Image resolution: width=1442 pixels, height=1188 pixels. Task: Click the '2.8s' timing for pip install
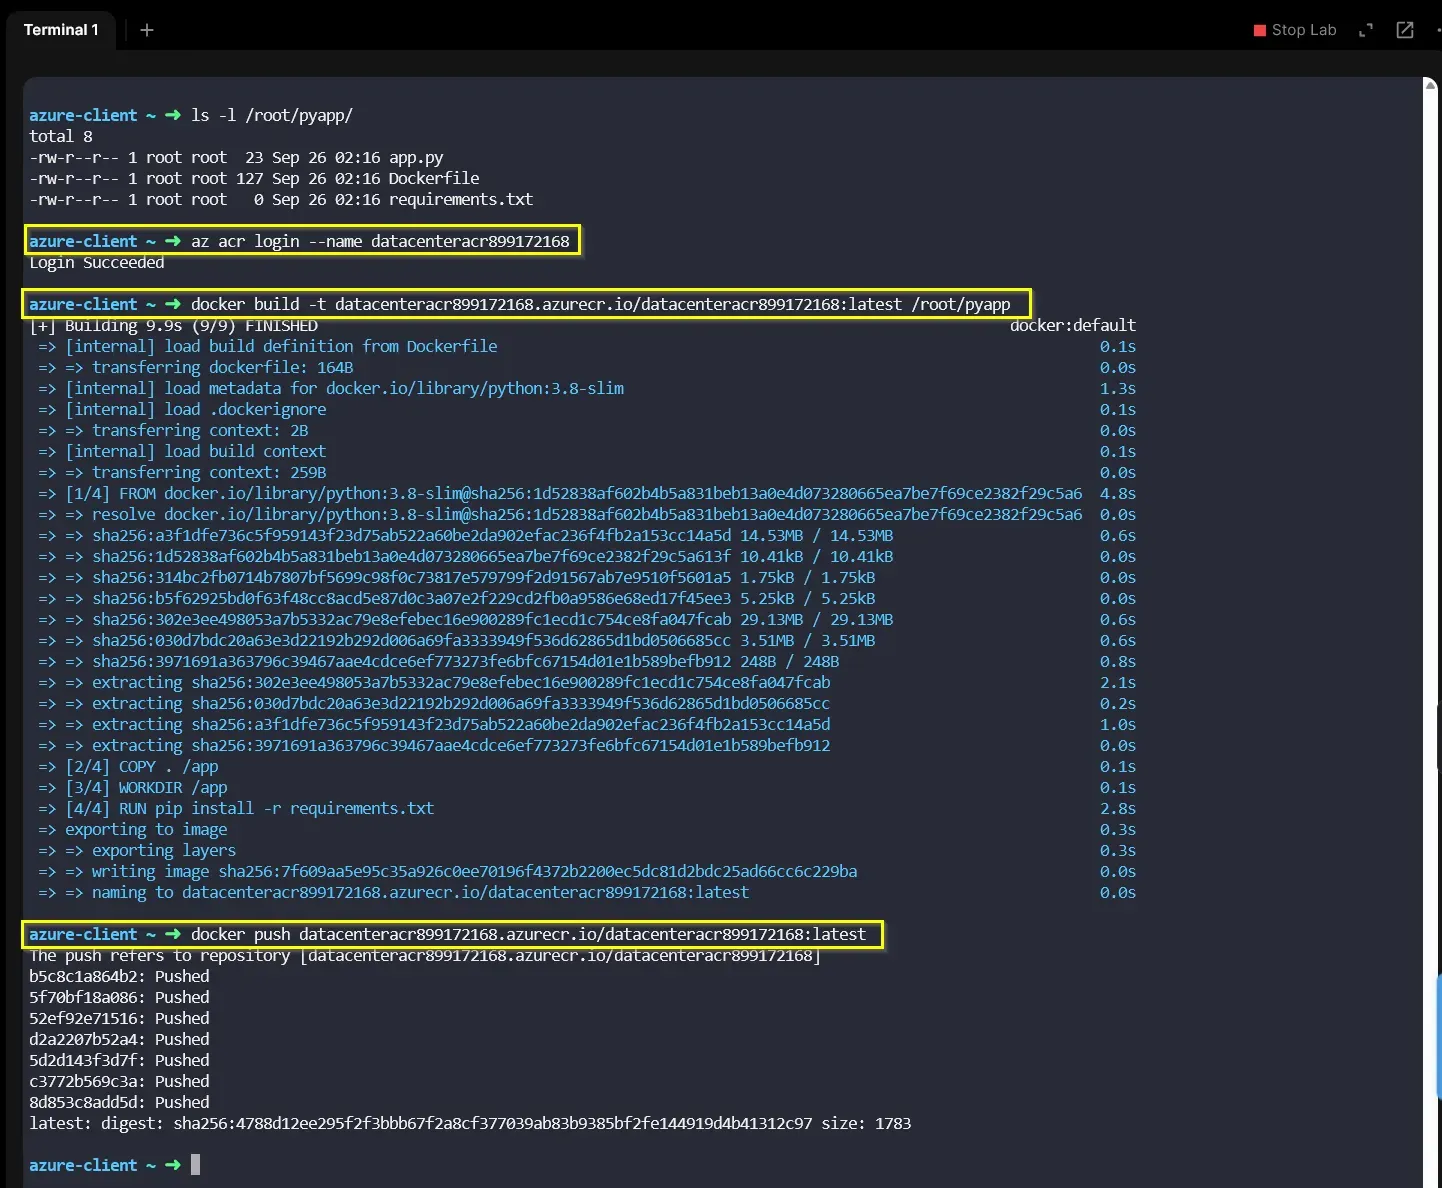click(x=1118, y=808)
